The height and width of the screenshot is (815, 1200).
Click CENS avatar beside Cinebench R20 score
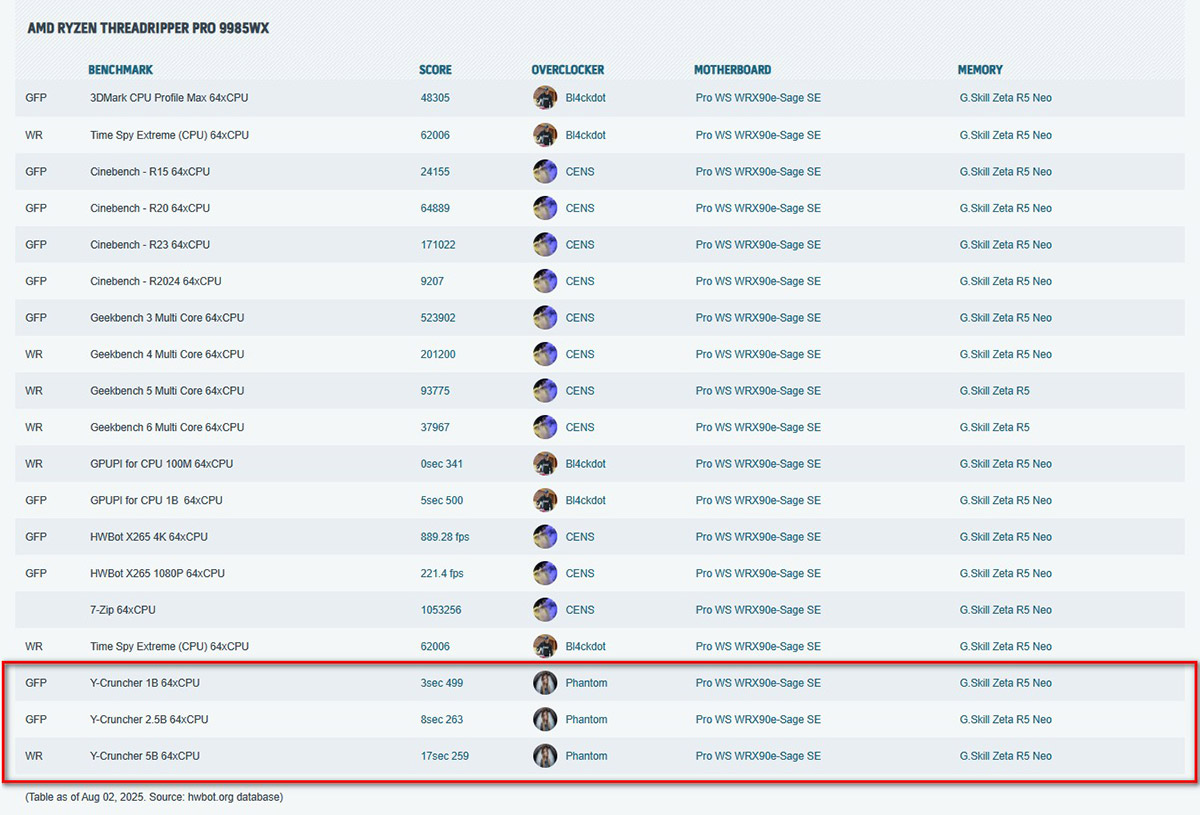[x=545, y=208]
